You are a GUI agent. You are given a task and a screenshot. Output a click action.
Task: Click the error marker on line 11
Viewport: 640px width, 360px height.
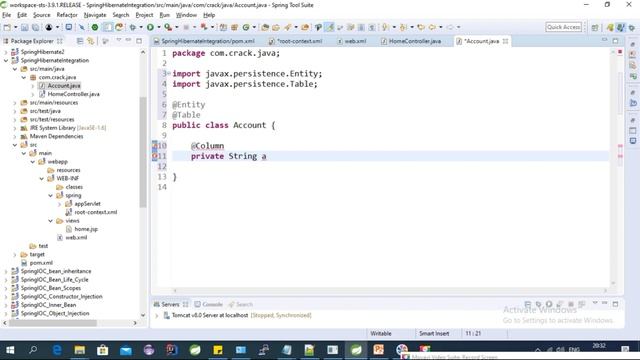tap(155, 156)
